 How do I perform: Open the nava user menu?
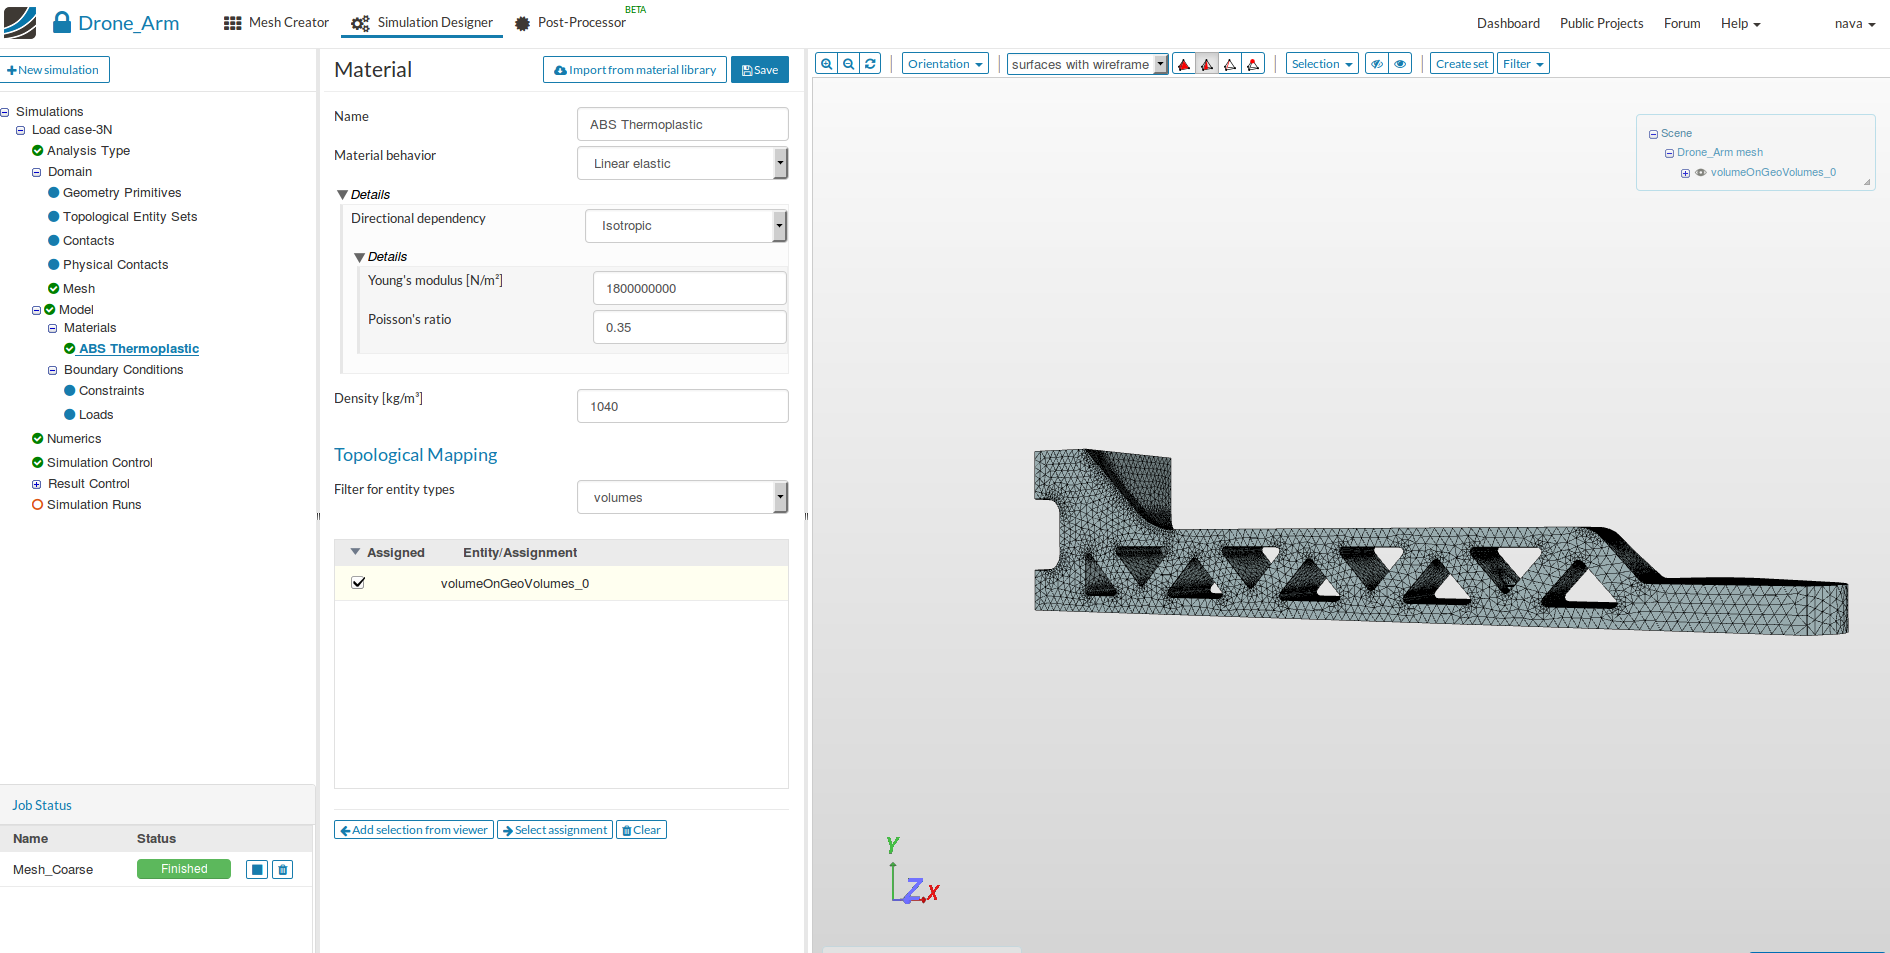1855,23
